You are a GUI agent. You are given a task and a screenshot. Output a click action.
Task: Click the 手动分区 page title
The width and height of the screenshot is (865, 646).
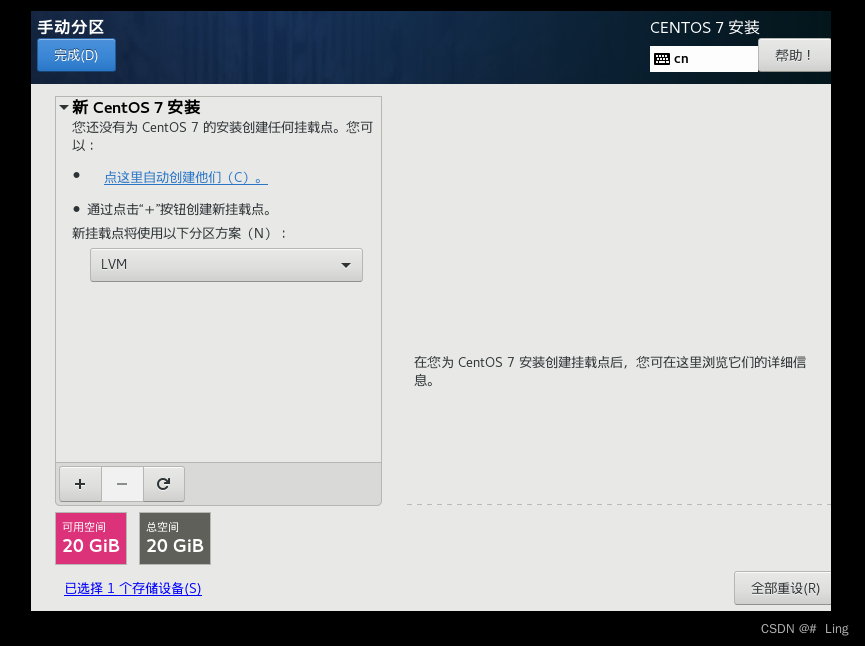tap(71, 27)
